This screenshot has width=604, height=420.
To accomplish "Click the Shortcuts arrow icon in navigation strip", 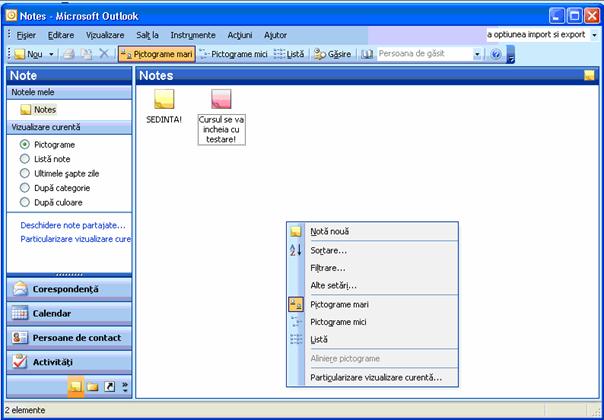I will (108, 385).
